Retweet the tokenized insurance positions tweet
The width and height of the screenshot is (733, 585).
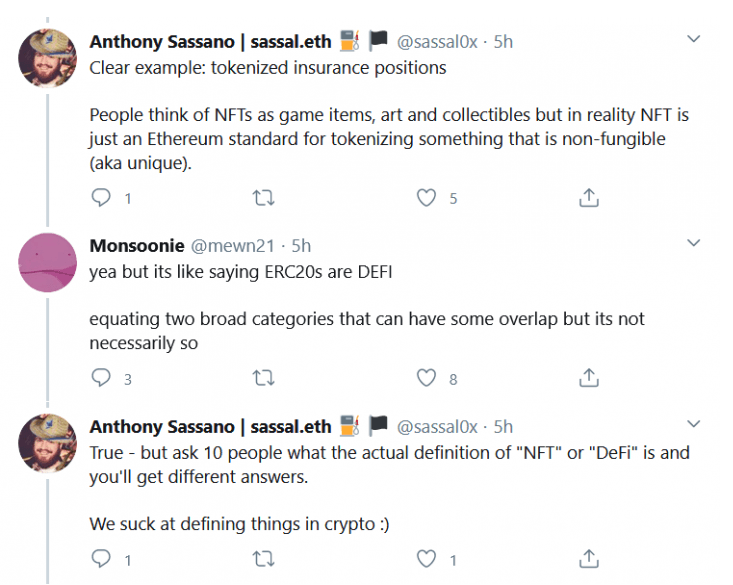click(x=263, y=198)
